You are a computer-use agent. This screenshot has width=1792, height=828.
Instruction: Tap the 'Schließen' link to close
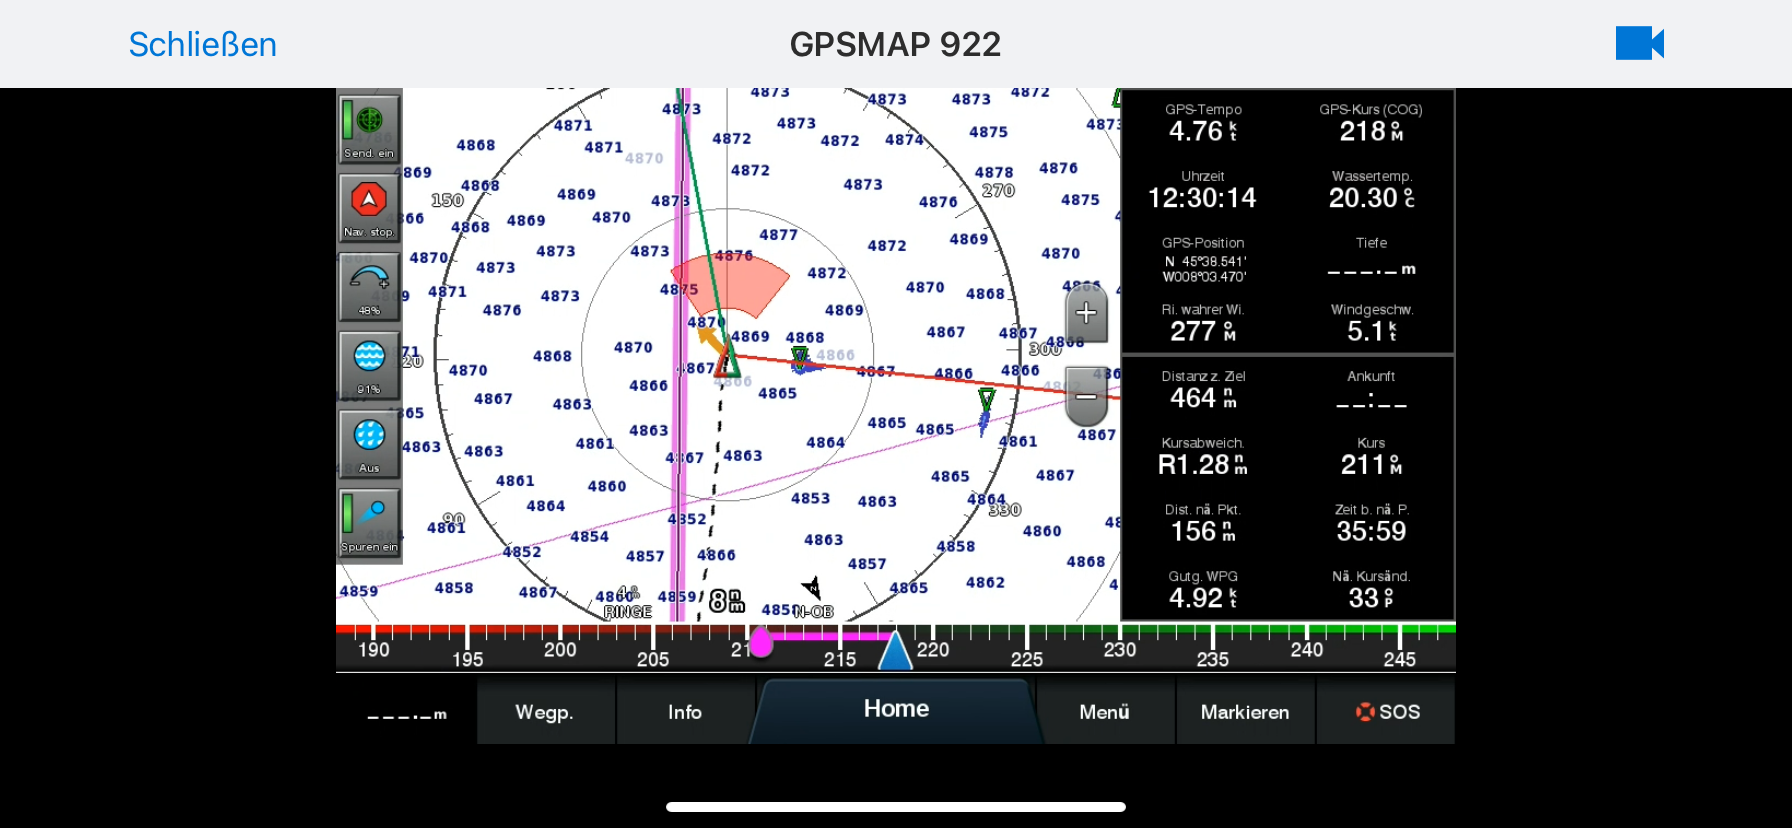[x=202, y=44]
